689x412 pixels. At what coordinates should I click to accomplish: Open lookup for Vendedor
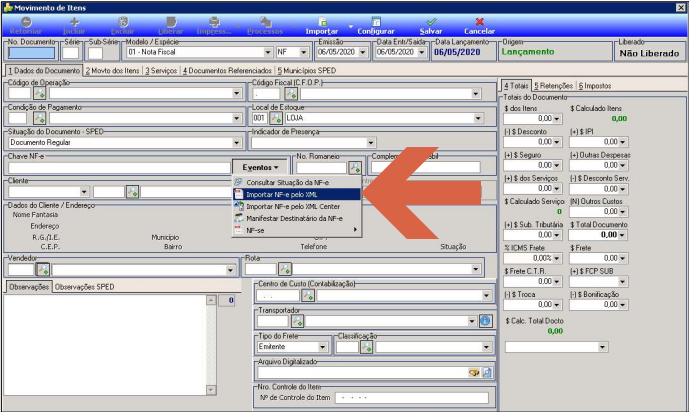(x=43, y=269)
